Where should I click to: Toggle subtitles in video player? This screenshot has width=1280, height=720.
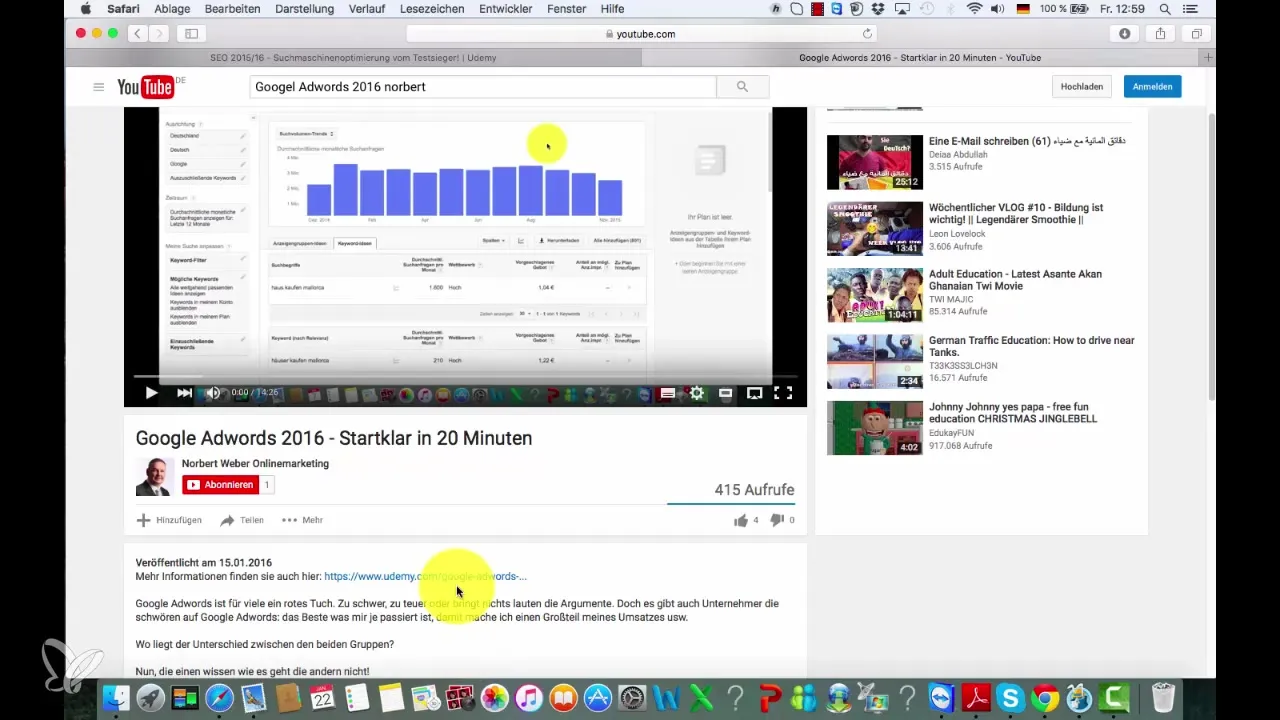[x=668, y=393]
